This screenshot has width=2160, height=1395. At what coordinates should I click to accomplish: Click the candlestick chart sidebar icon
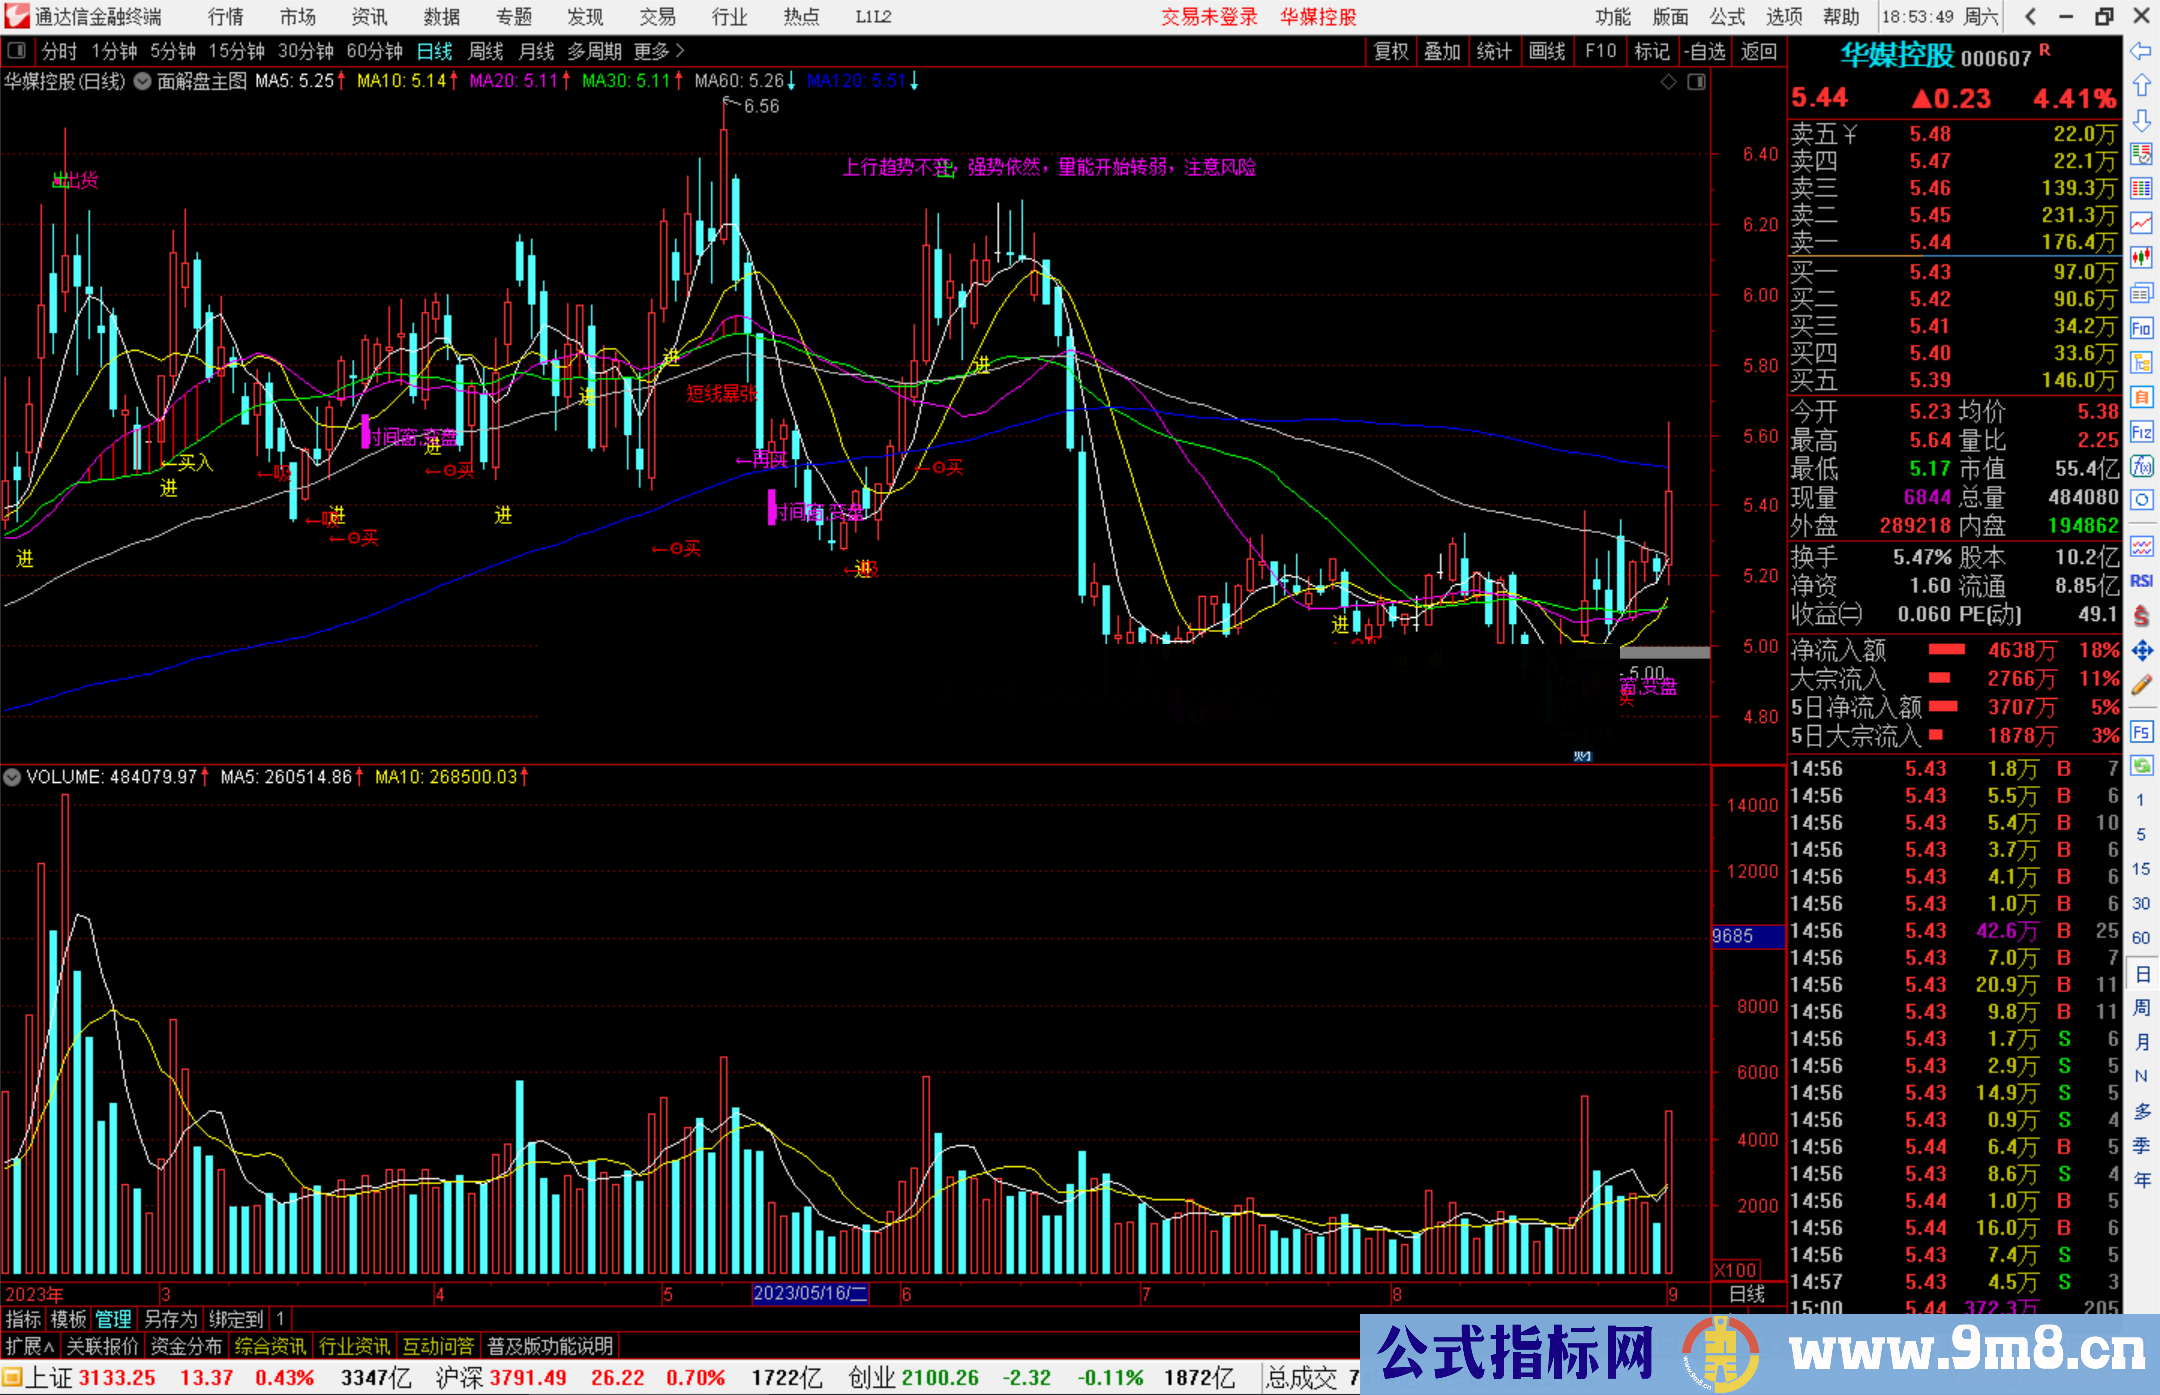point(2141,258)
